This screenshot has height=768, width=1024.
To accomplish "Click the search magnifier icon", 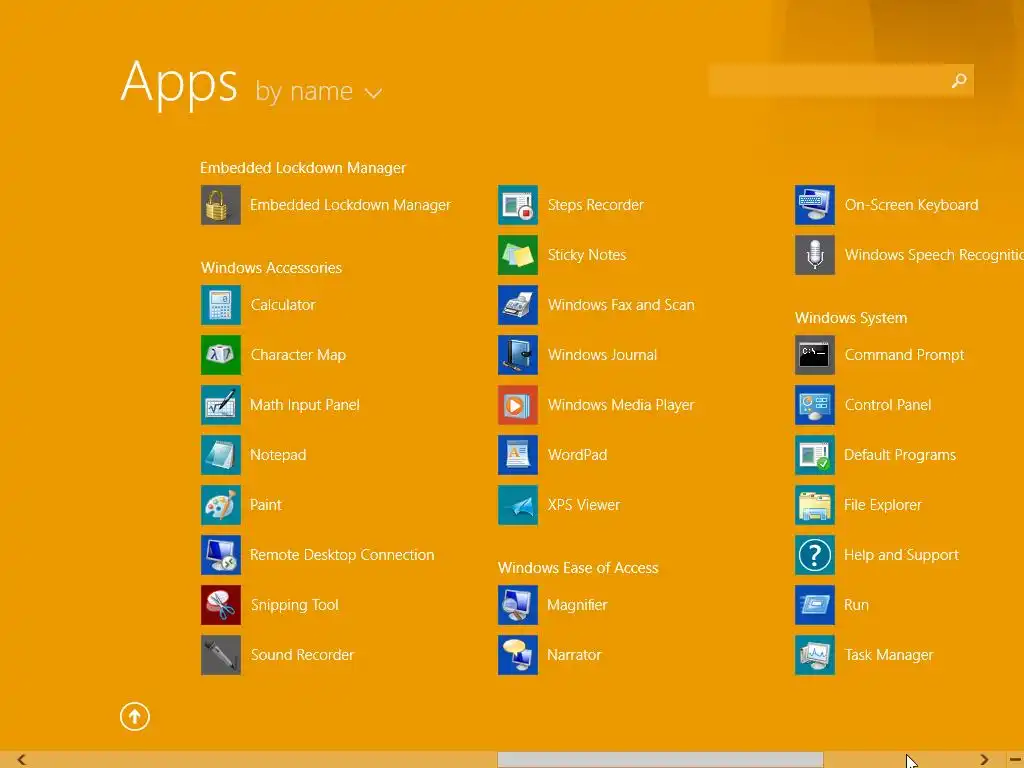I will (959, 80).
